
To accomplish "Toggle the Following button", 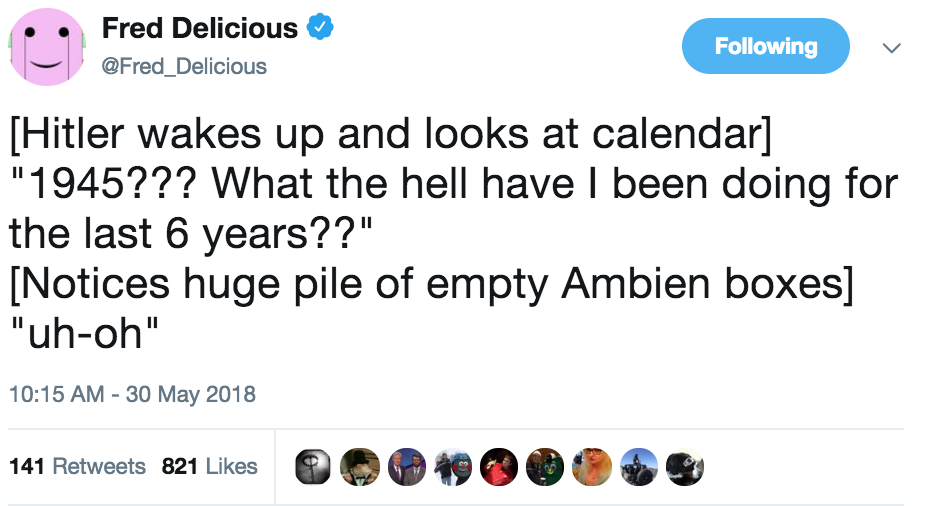I will [765, 46].
